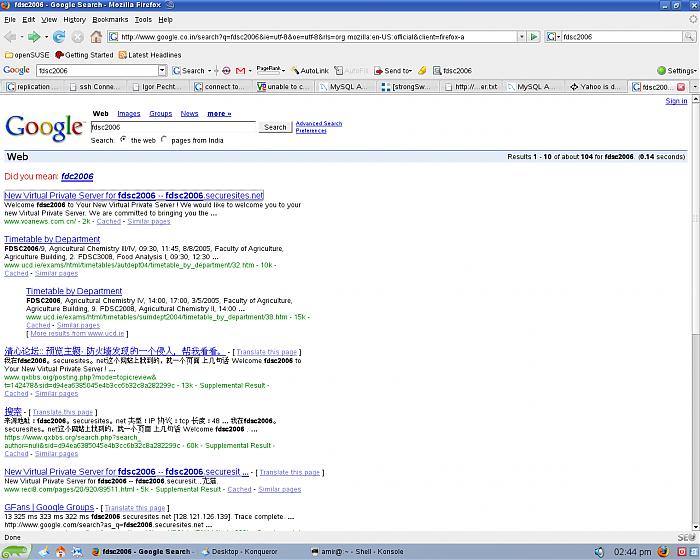
Task: Click the Google logo on the toolbar
Action: coord(17,70)
